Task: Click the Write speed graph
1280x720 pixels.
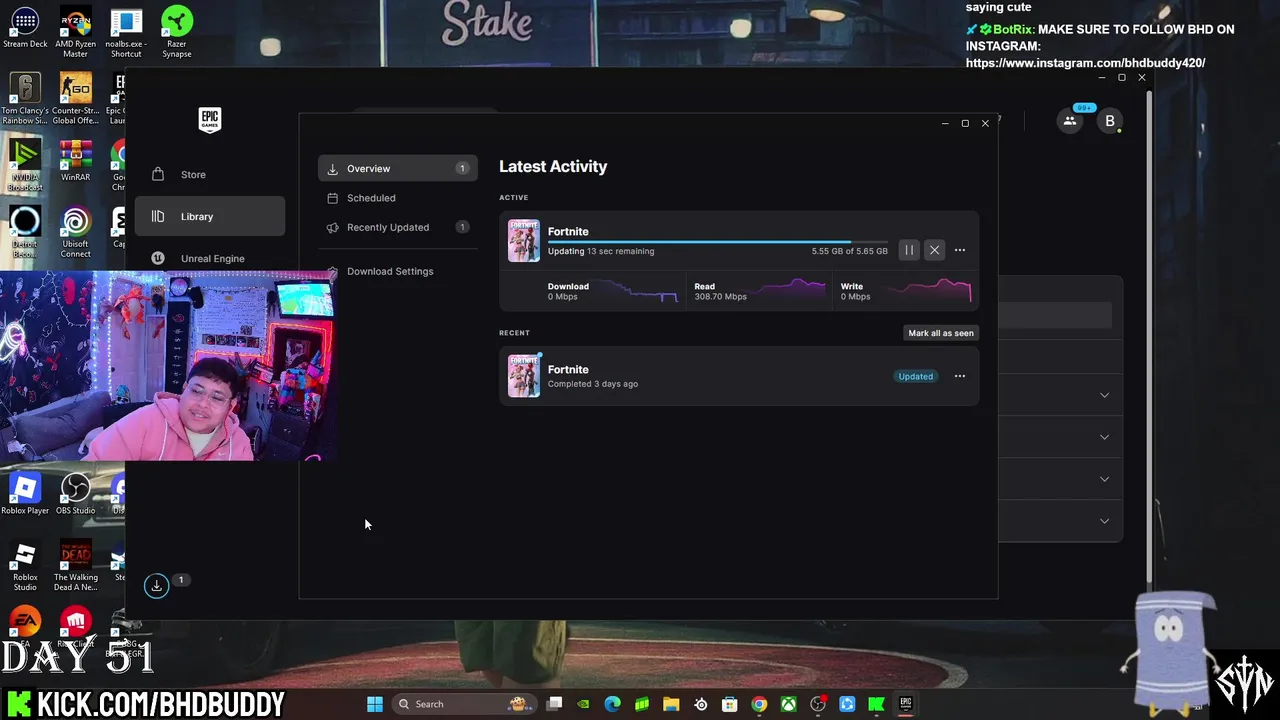Action: pyautogui.click(x=929, y=291)
